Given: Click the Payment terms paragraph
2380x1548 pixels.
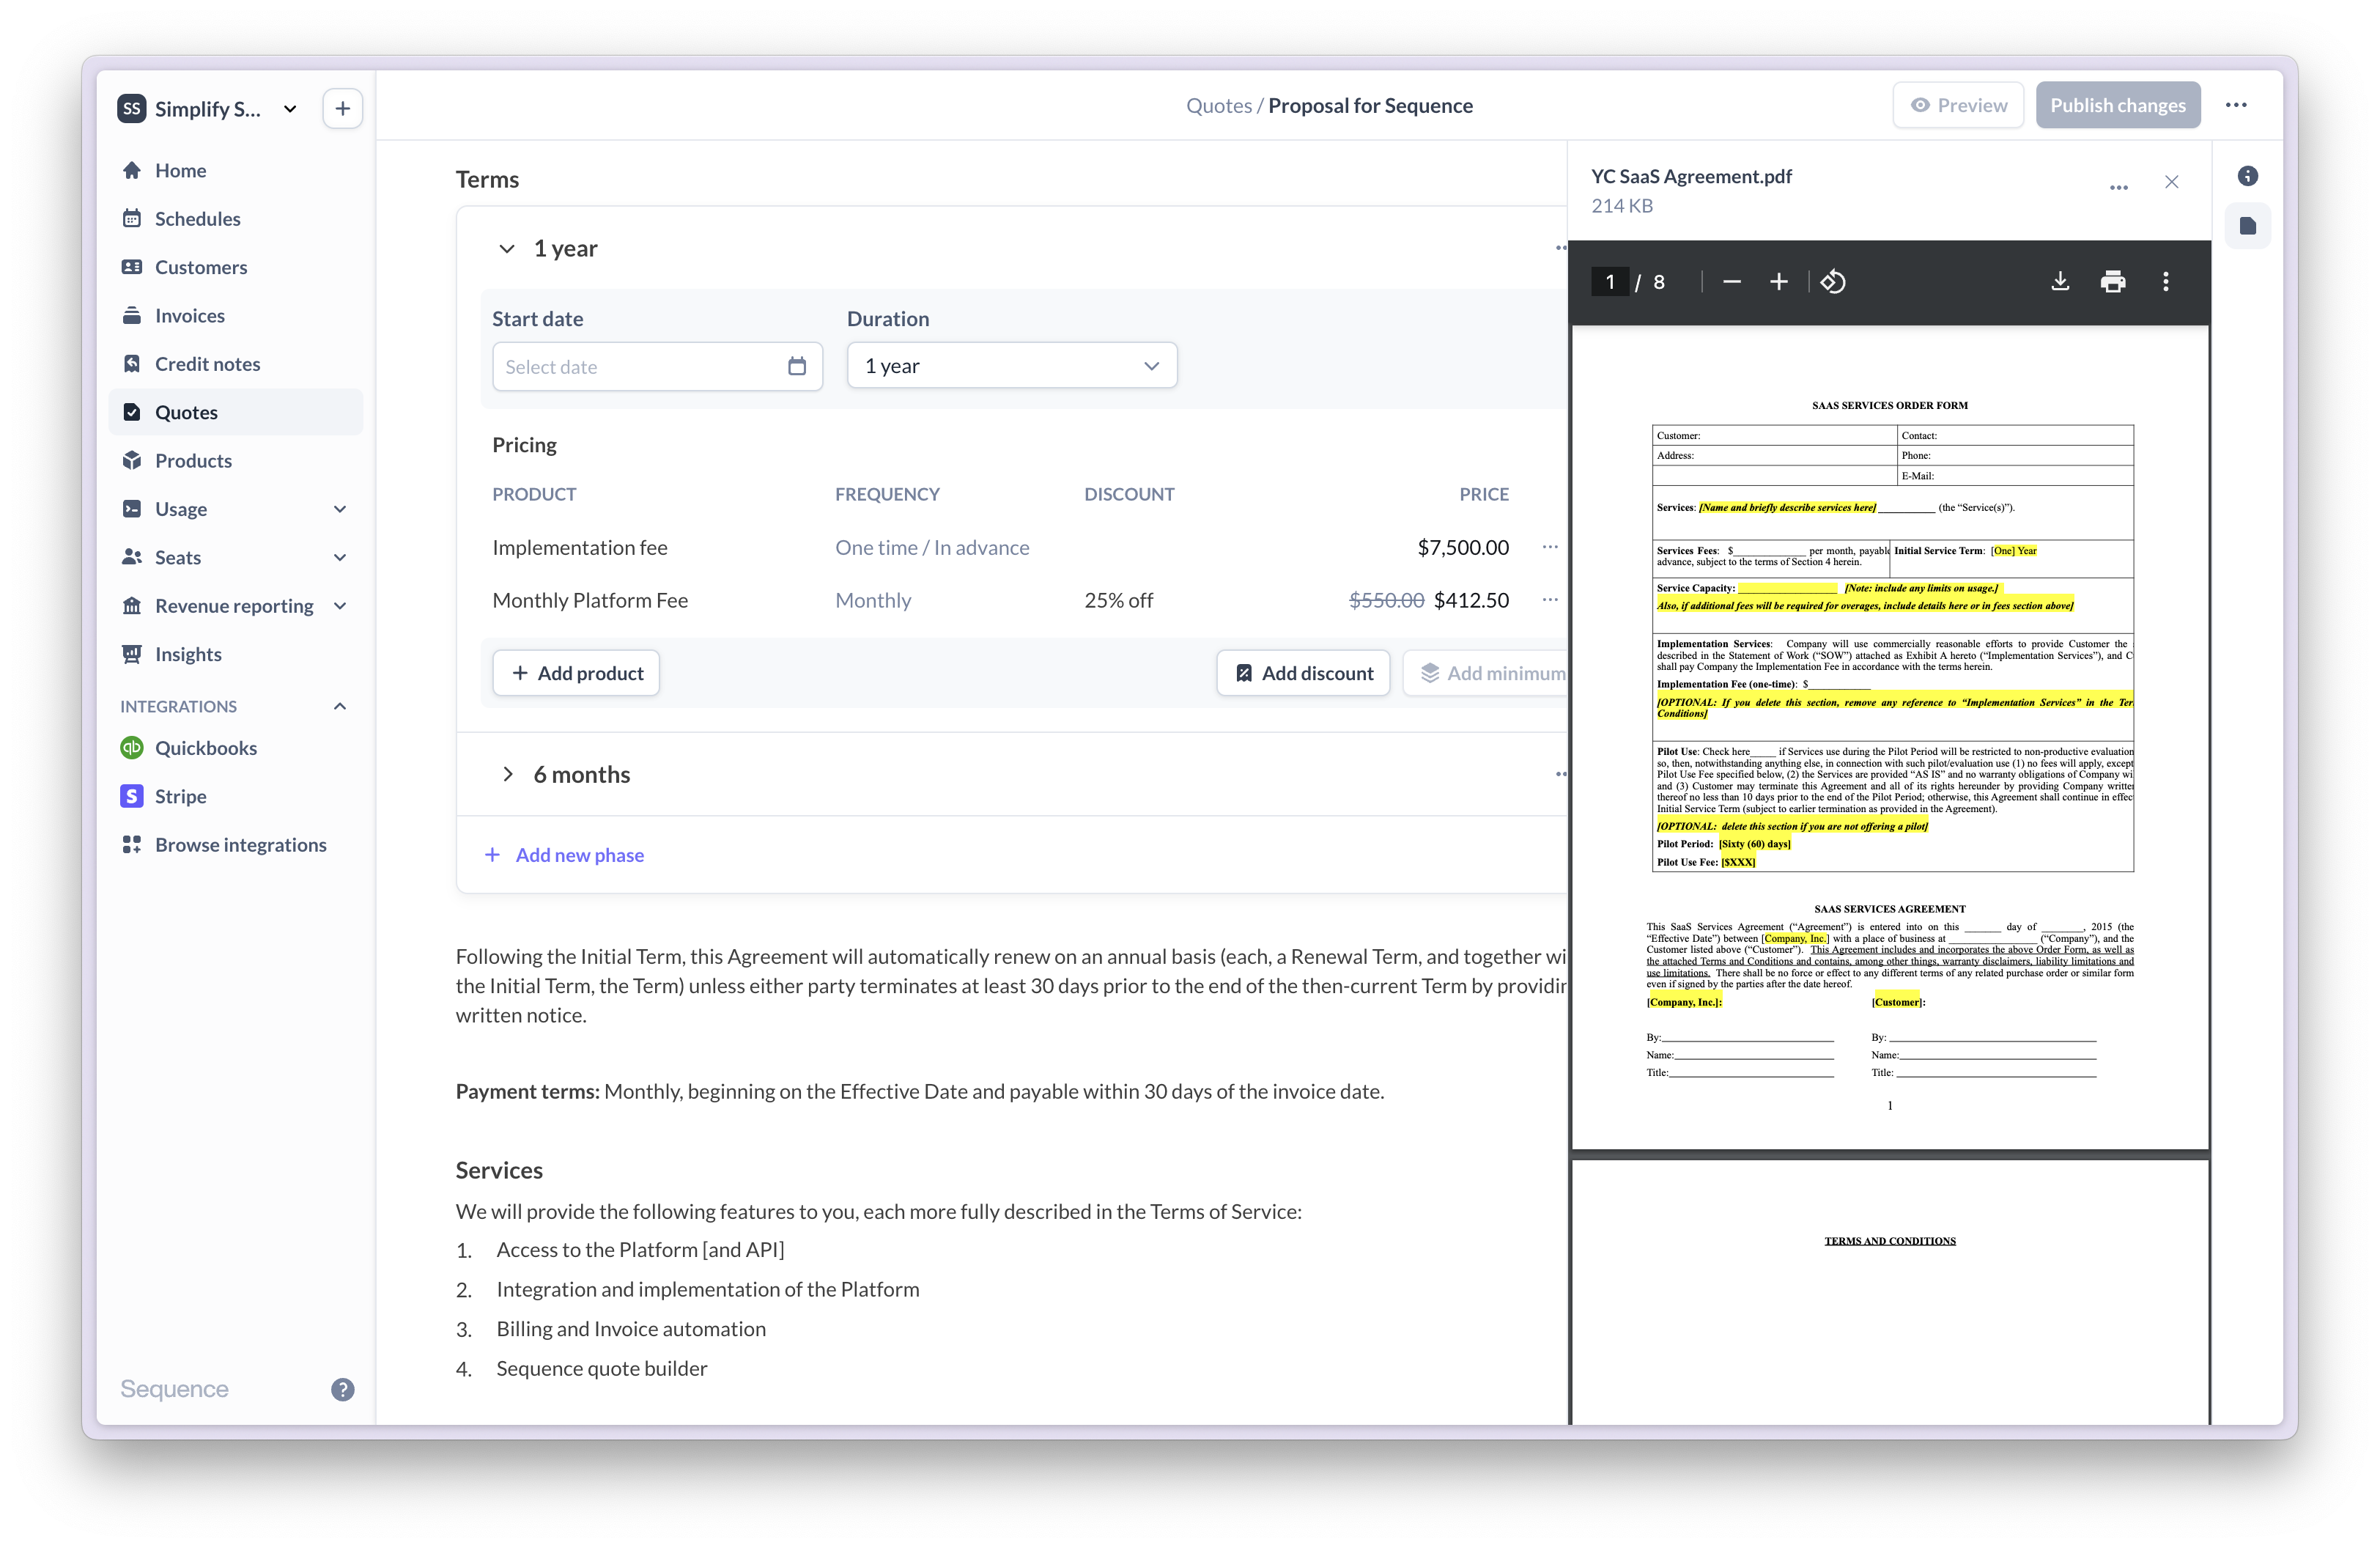Looking at the screenshot, I should coord(920,1091).
